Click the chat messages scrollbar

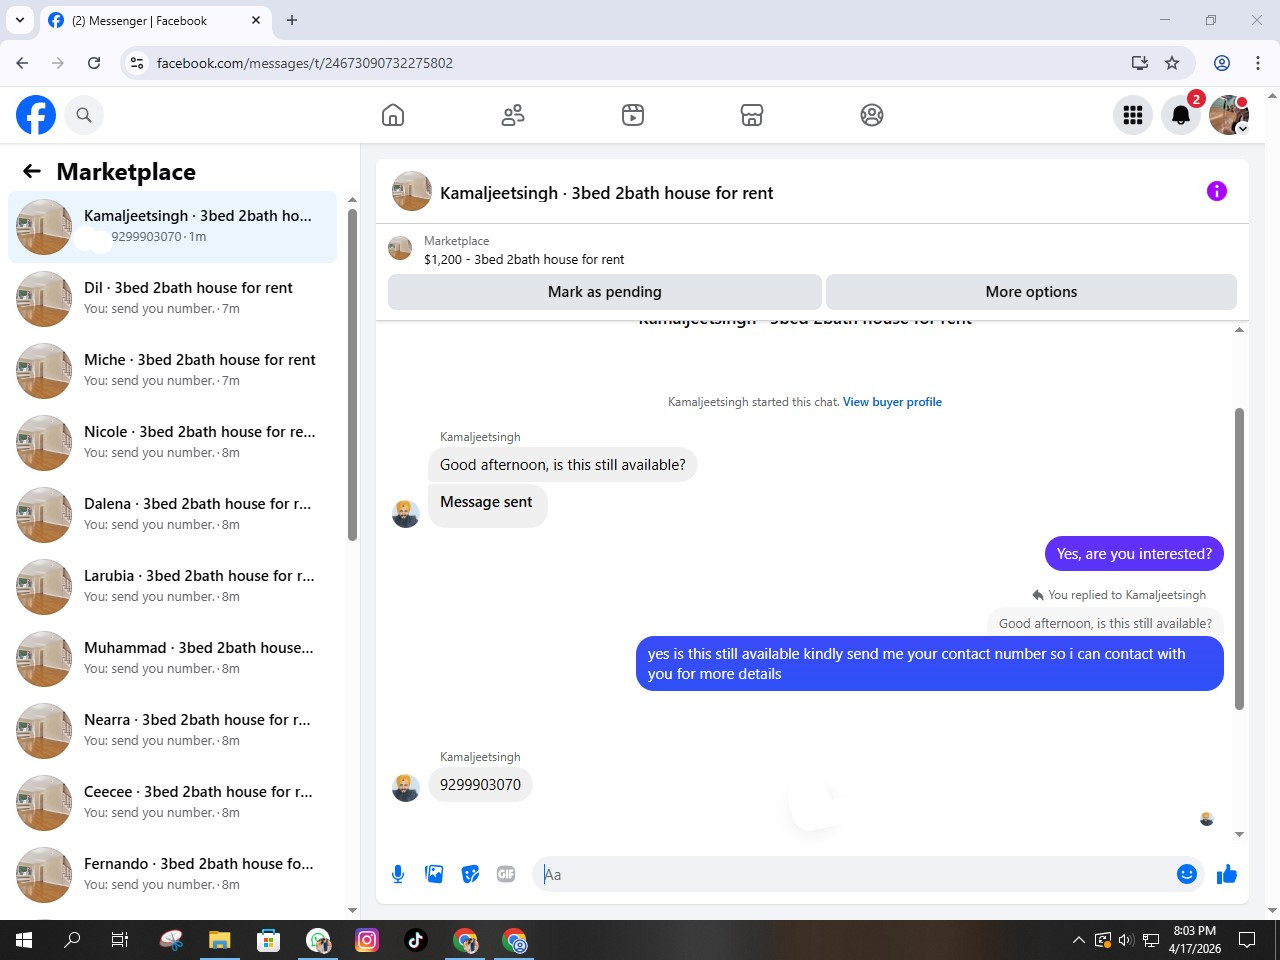click(x=1240, y=558)
